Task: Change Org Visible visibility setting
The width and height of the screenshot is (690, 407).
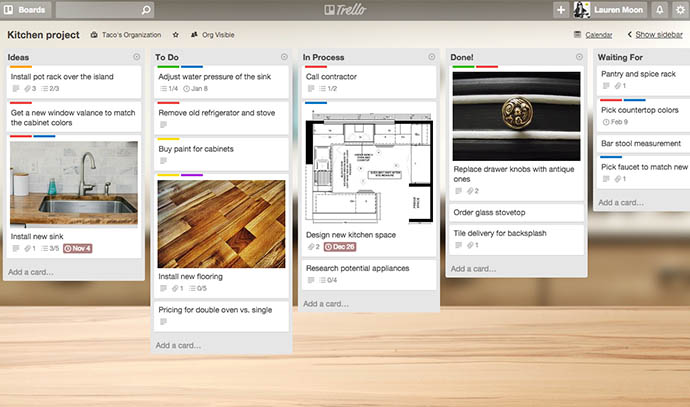Action: (x=213, y=35)
